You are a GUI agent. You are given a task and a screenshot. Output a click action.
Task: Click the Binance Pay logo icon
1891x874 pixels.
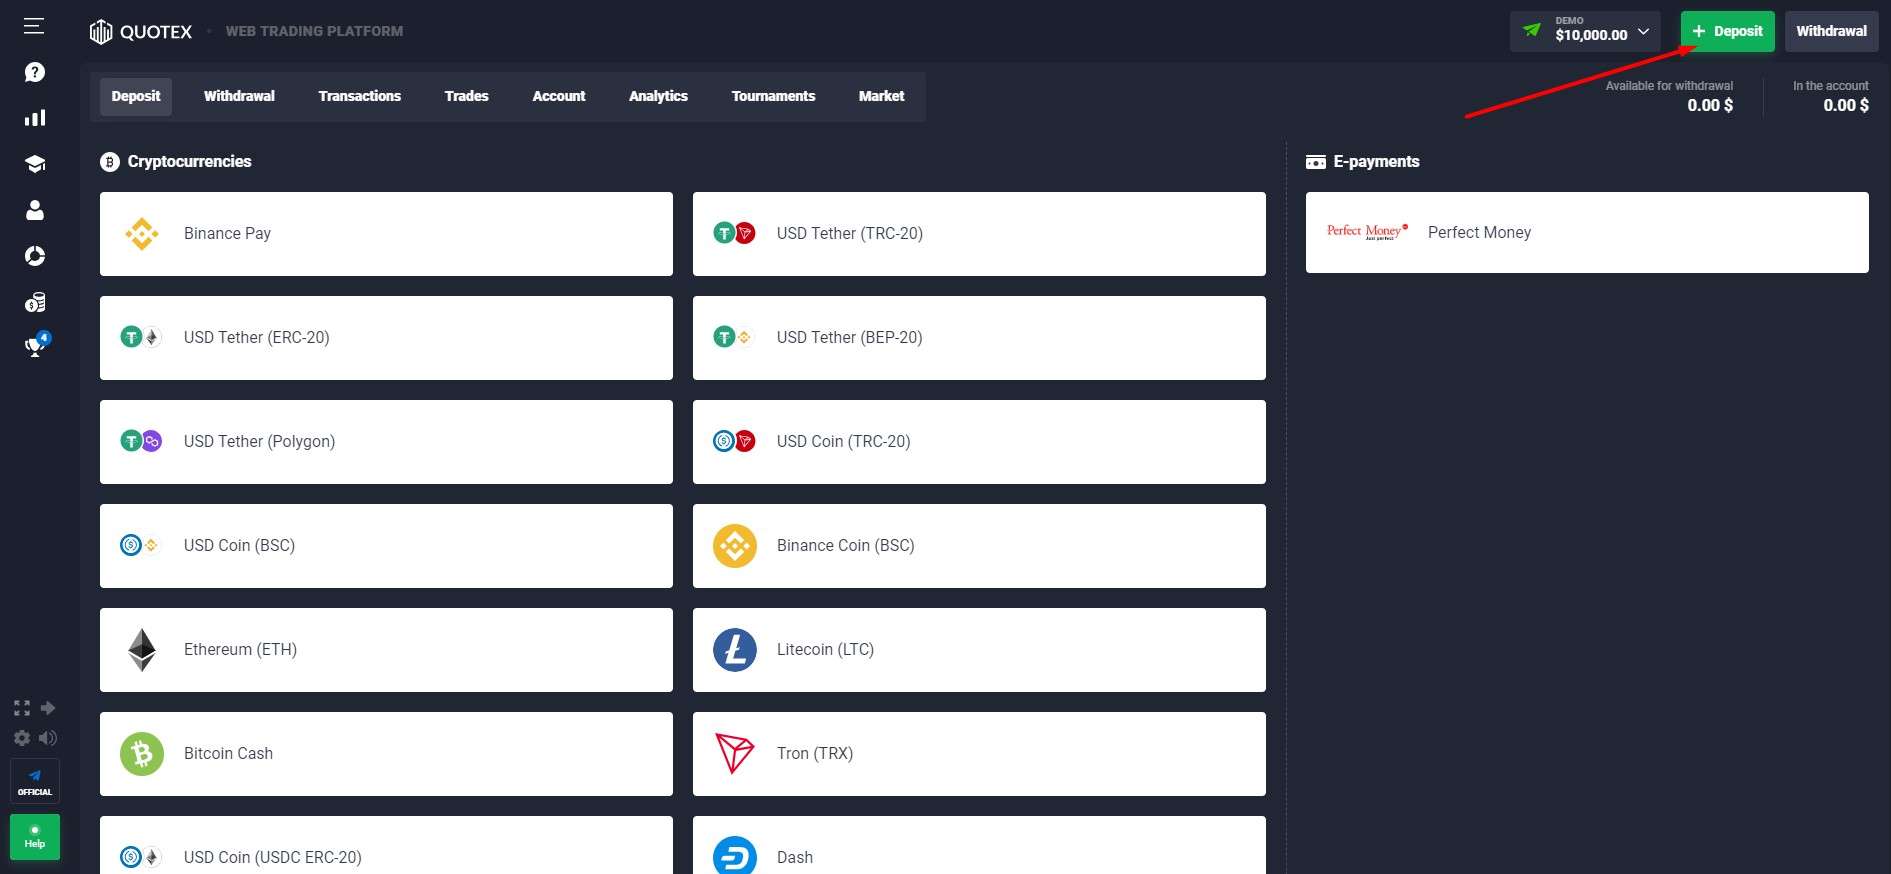coord(142,234)
